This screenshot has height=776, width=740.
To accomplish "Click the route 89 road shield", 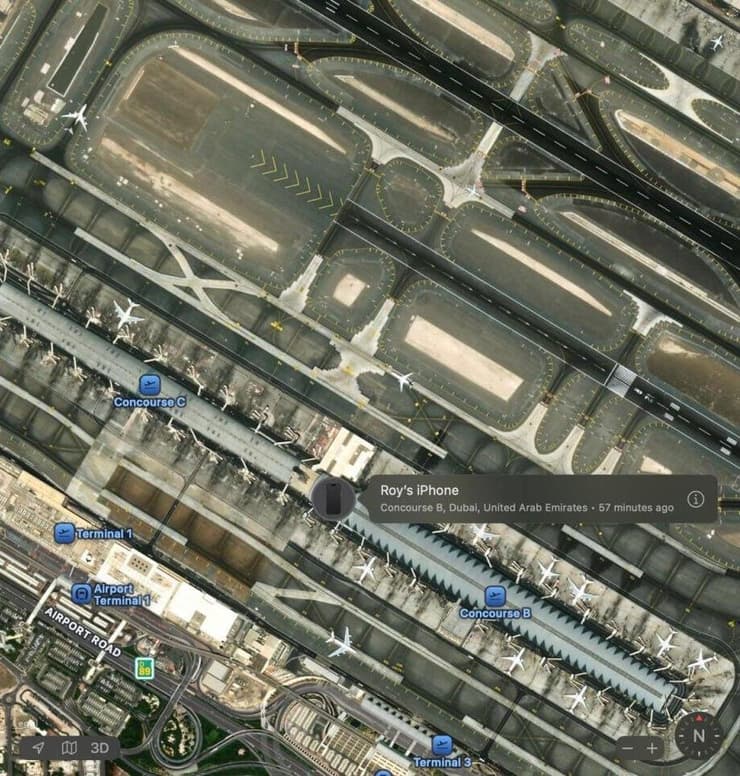I will [x=144, y=668].
